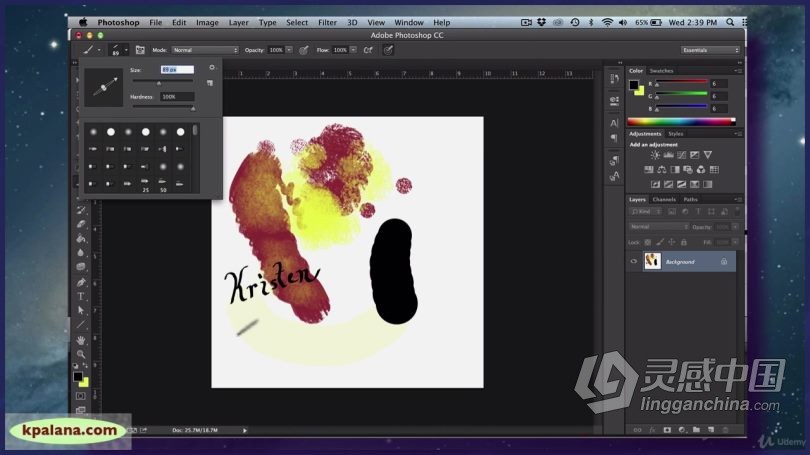Open the Essentials workspace dropdown
This screenshot has height=455, width=810.
click(710, 50)
